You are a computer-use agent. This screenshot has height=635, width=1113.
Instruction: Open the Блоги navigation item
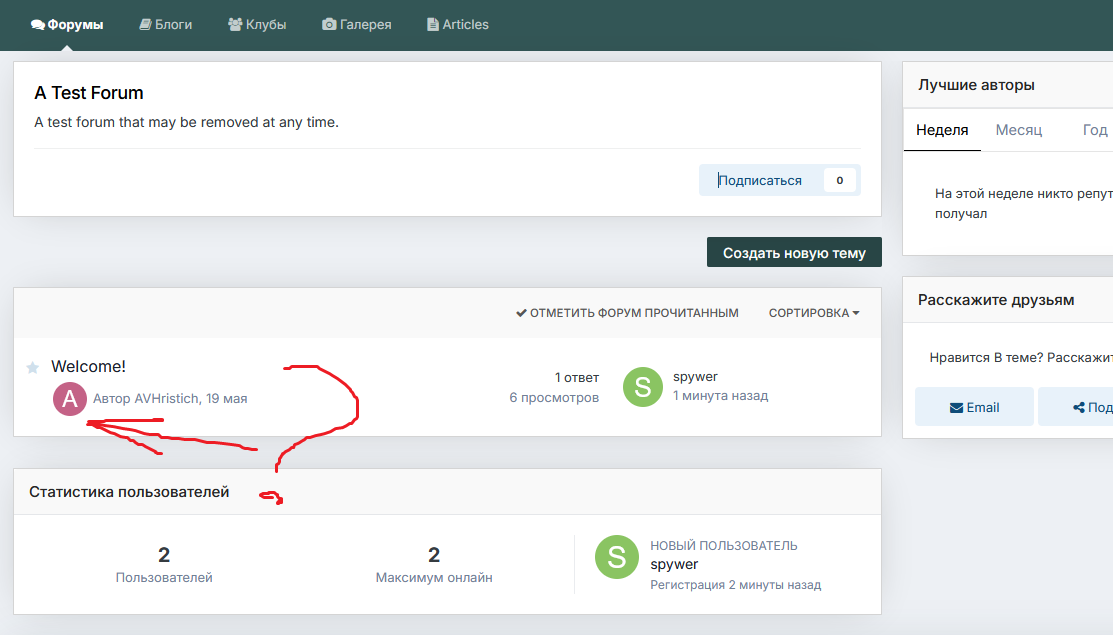pos(165,25)
